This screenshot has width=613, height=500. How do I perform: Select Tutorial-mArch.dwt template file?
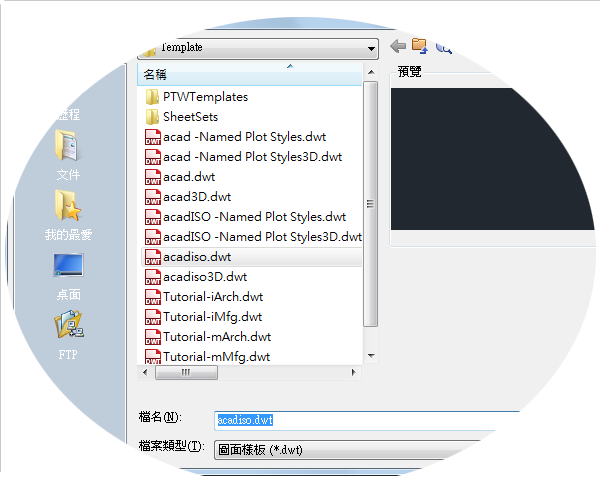pos(208,337)
